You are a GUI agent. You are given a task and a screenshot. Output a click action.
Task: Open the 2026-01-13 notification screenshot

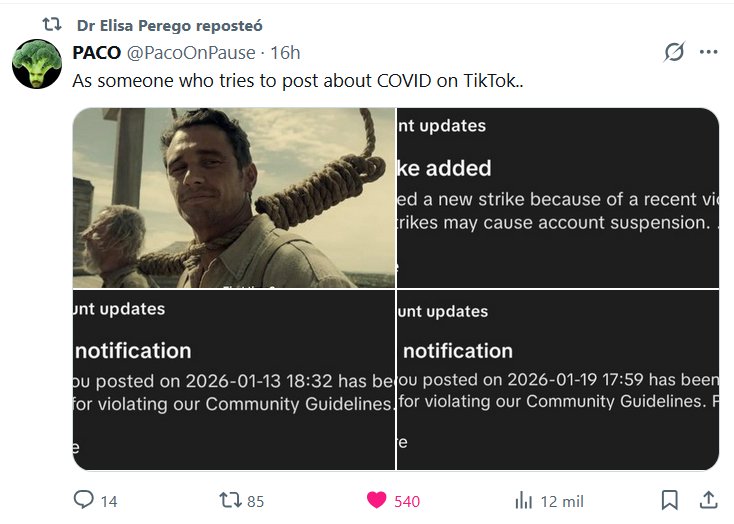tap(234, 380)
